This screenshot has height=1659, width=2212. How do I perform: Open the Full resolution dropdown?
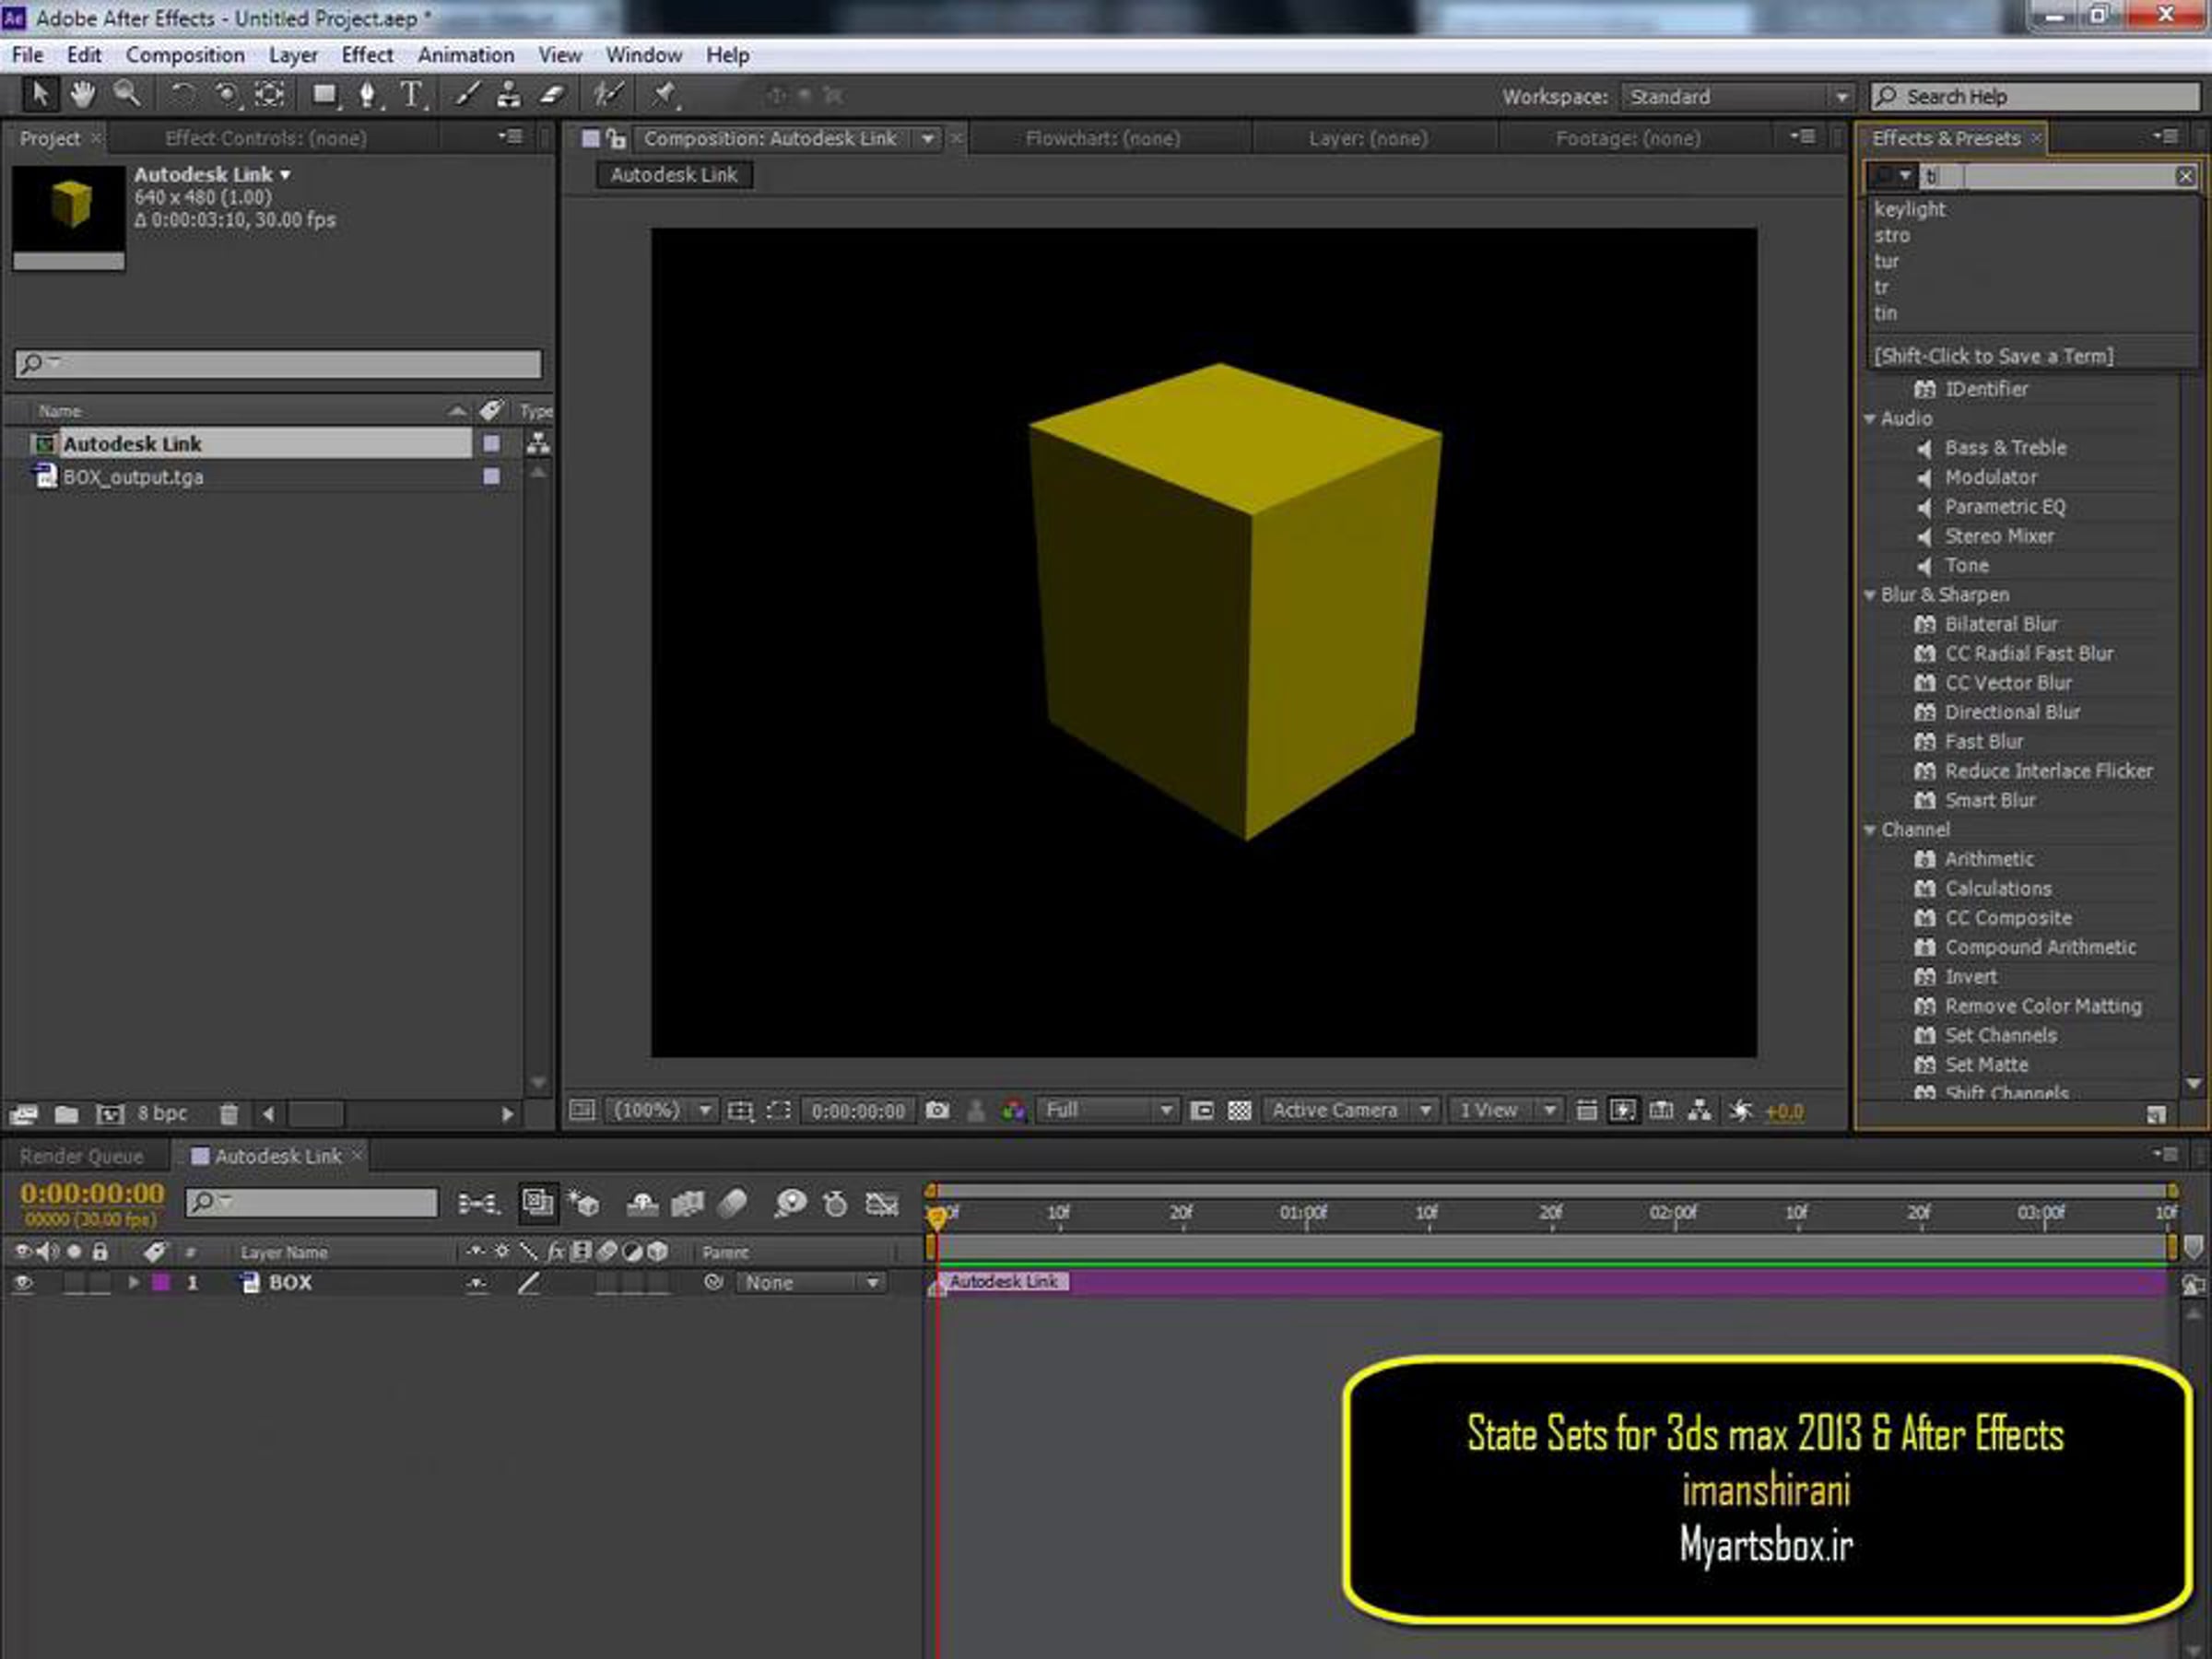tap(1108, 1110)
